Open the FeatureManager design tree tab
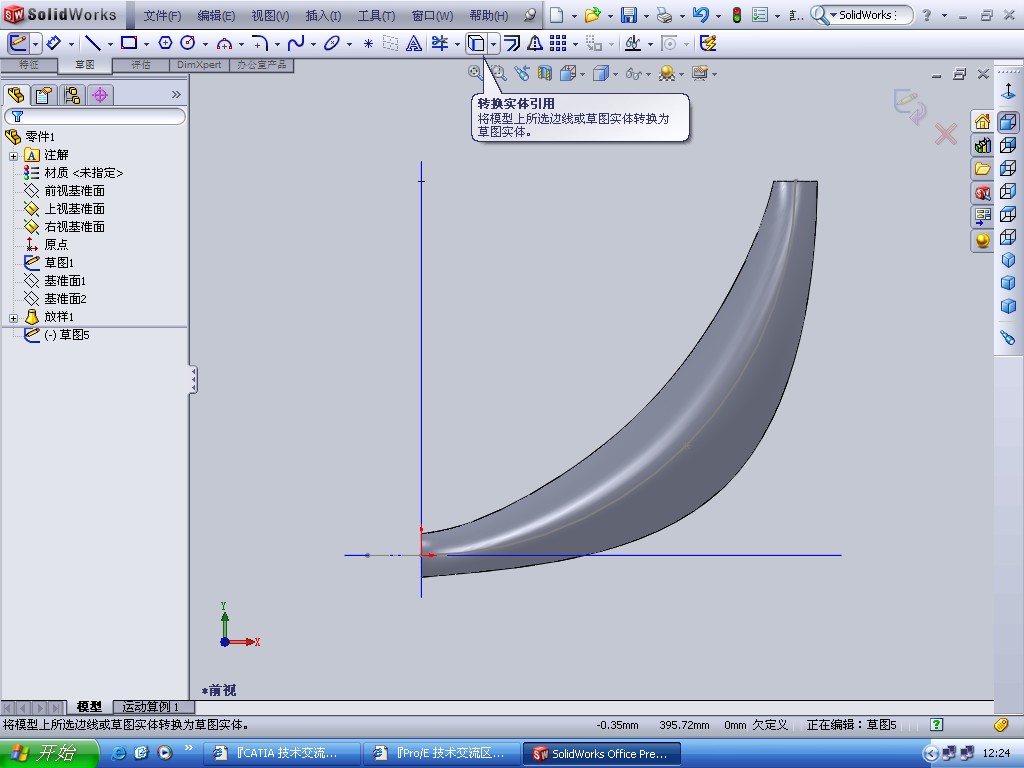1024x768 pixels. click(16, 95)
